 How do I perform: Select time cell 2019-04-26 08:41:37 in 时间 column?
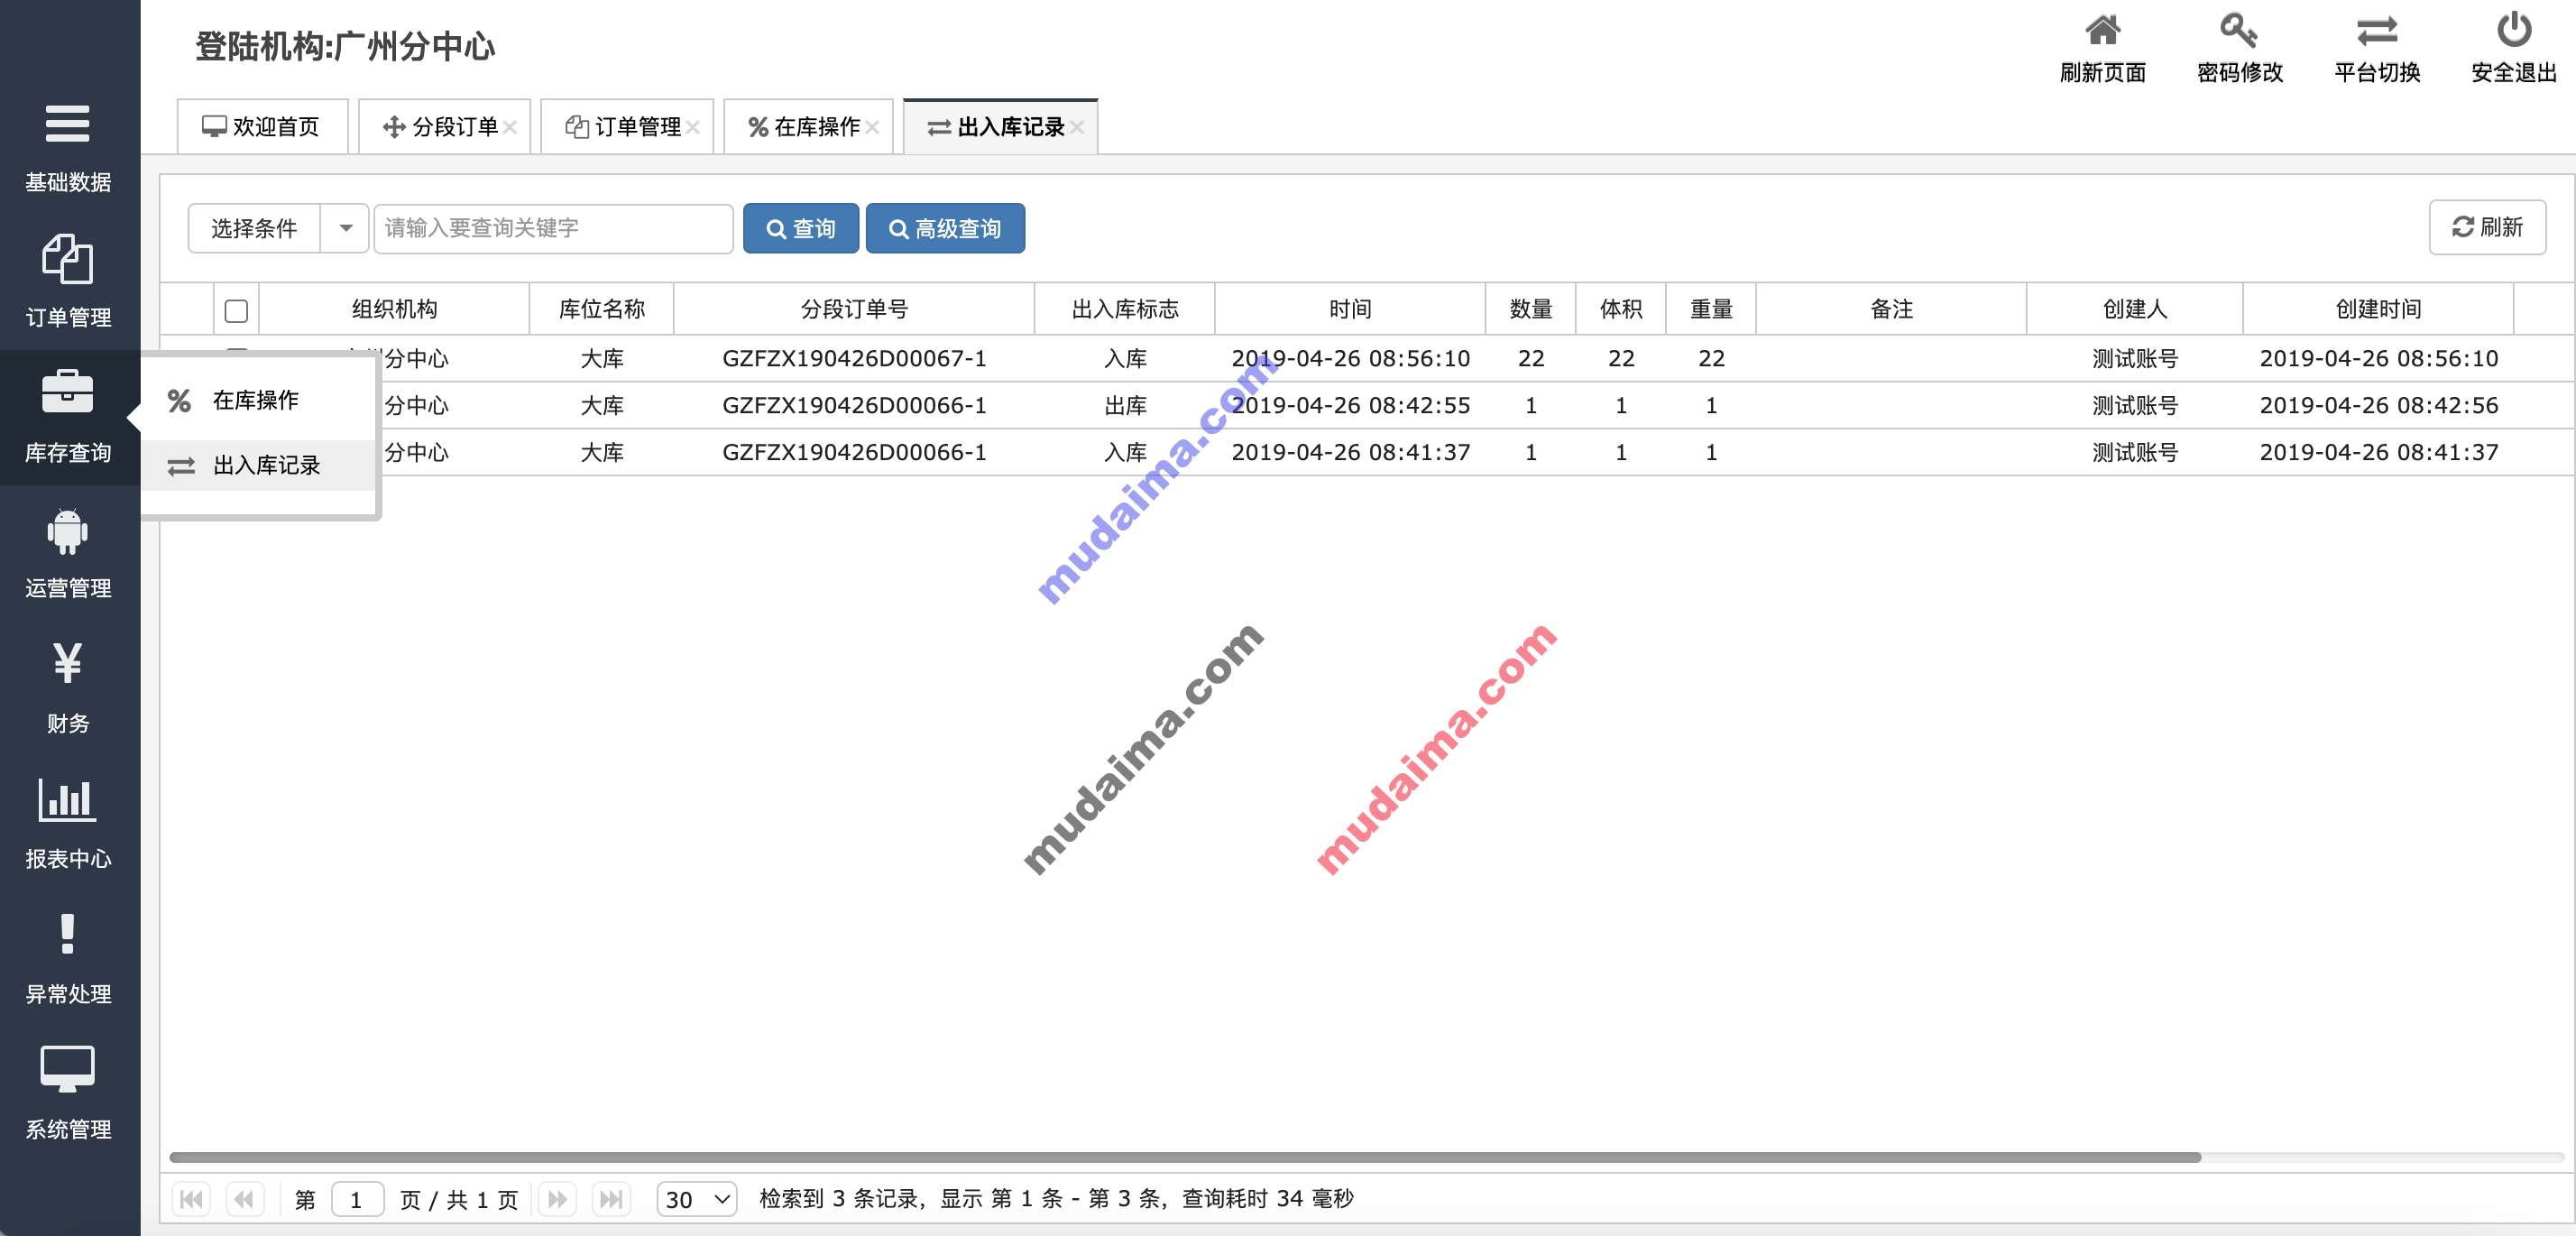1350,452
